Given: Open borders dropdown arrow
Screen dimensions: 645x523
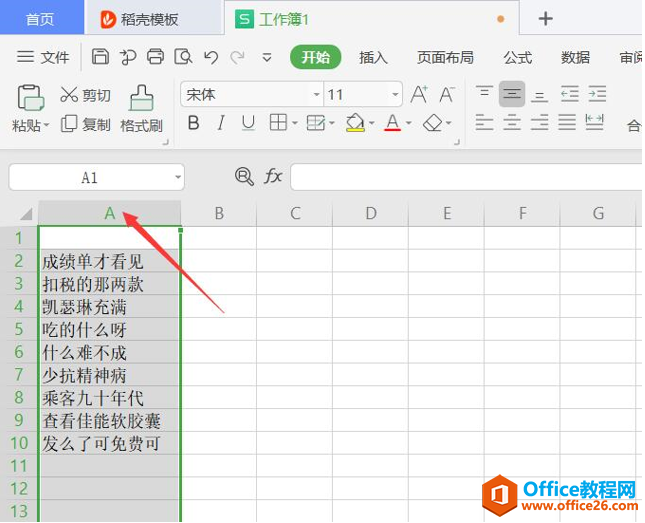Looking at the screenshot, I should pos(295,123).
